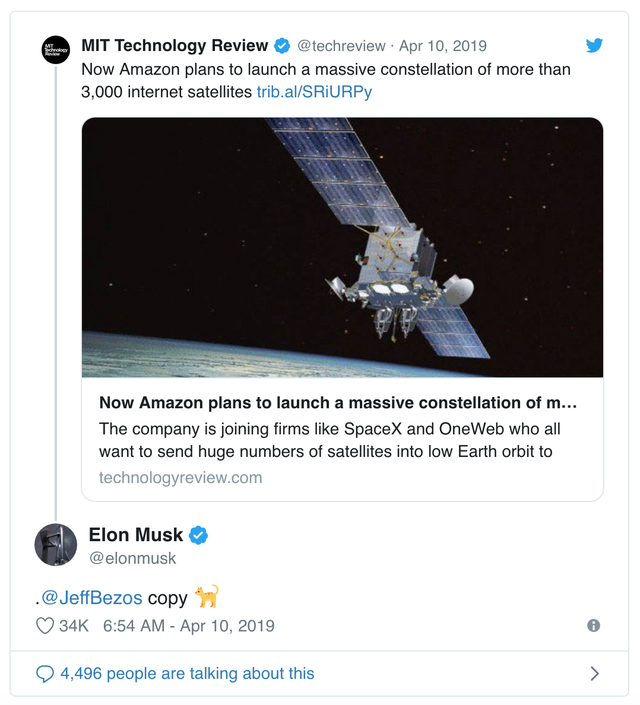Click the MIT Technology Review display name

point(174,45)
